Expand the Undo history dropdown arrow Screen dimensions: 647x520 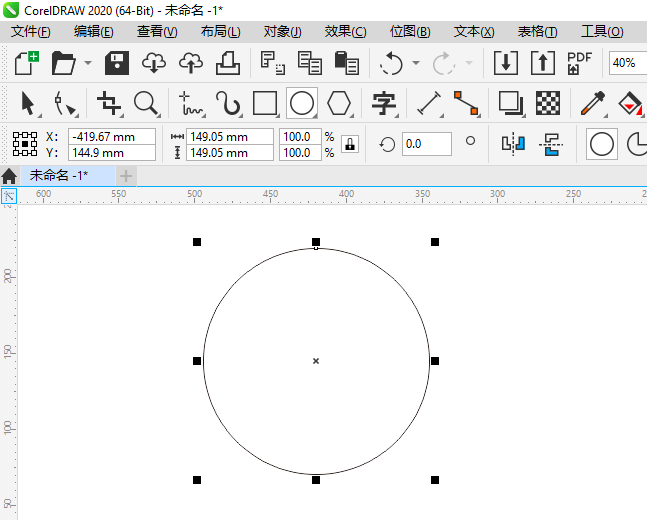coord(416,63)
